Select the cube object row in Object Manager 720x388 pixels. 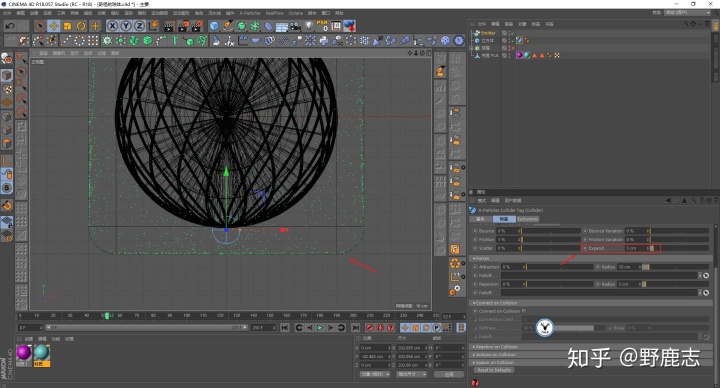click(x=487, y=40)
